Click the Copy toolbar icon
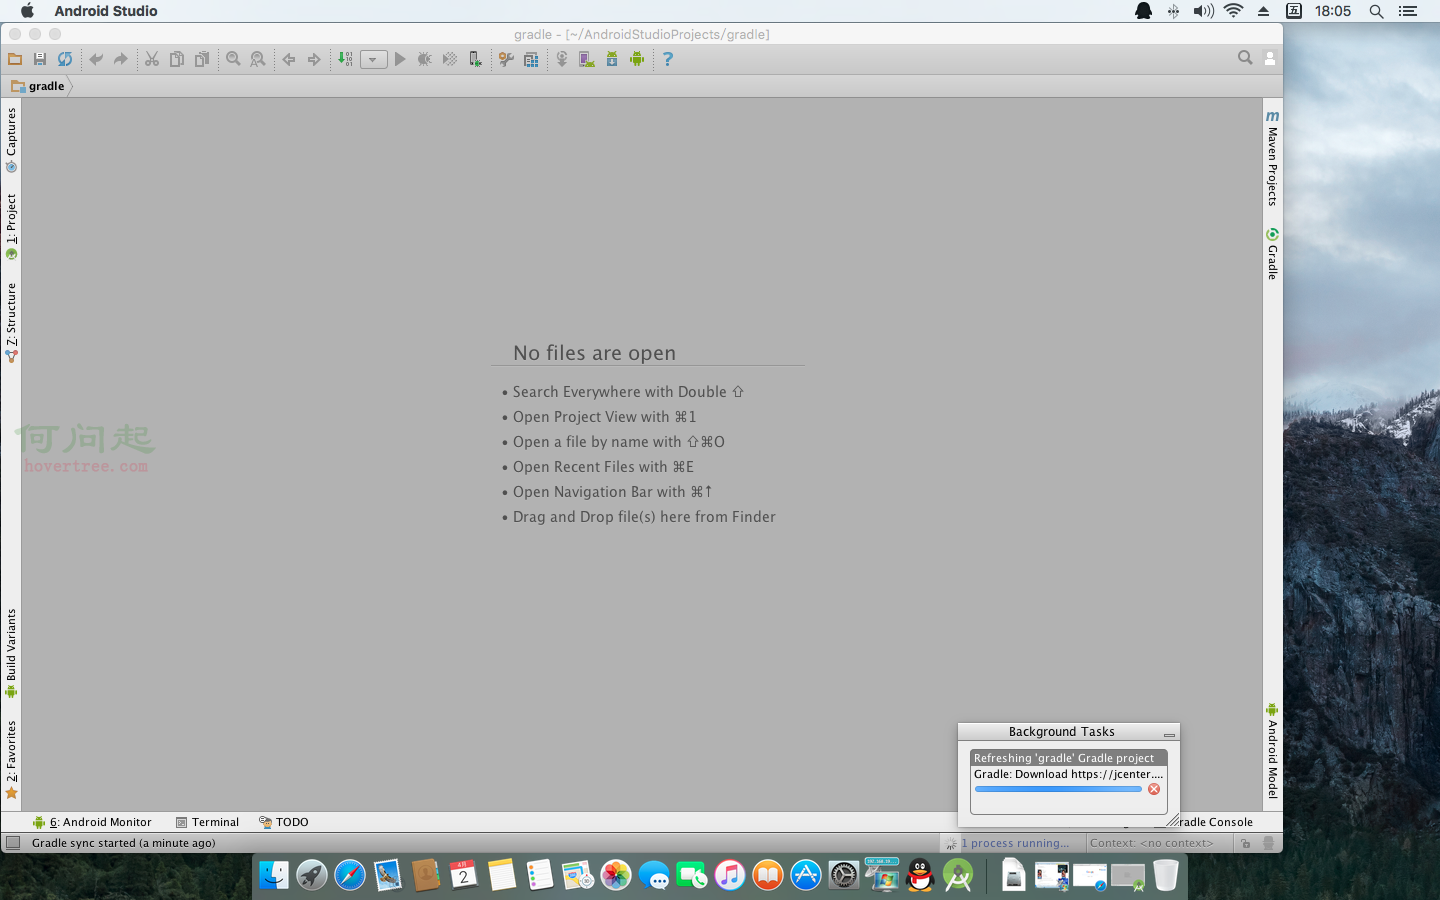The width and height of the screenshot is (1440, 900). pos(177,59)
